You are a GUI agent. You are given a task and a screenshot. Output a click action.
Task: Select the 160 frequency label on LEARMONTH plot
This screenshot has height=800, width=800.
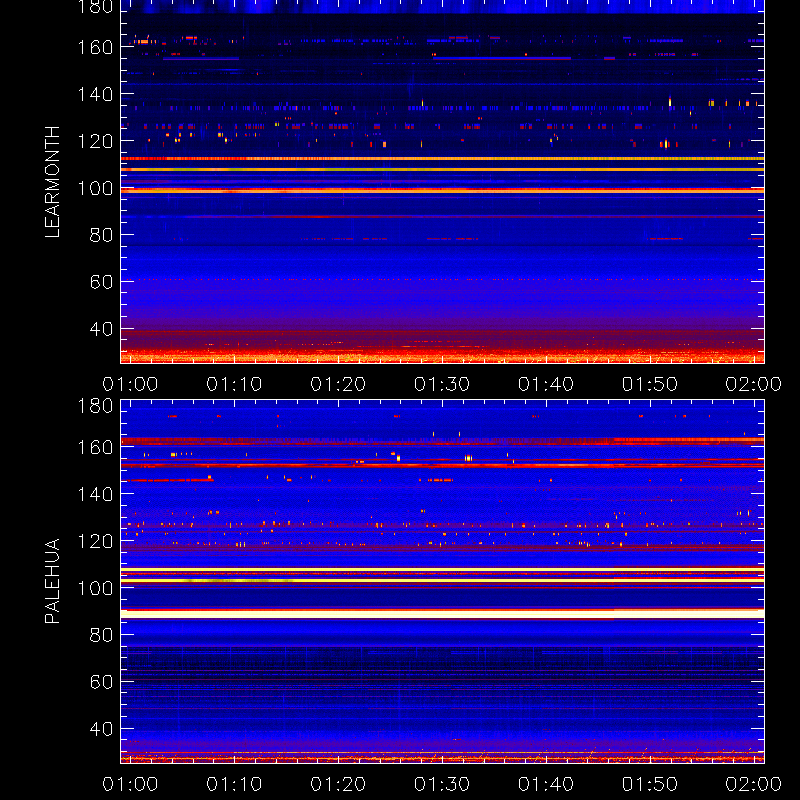95,47
